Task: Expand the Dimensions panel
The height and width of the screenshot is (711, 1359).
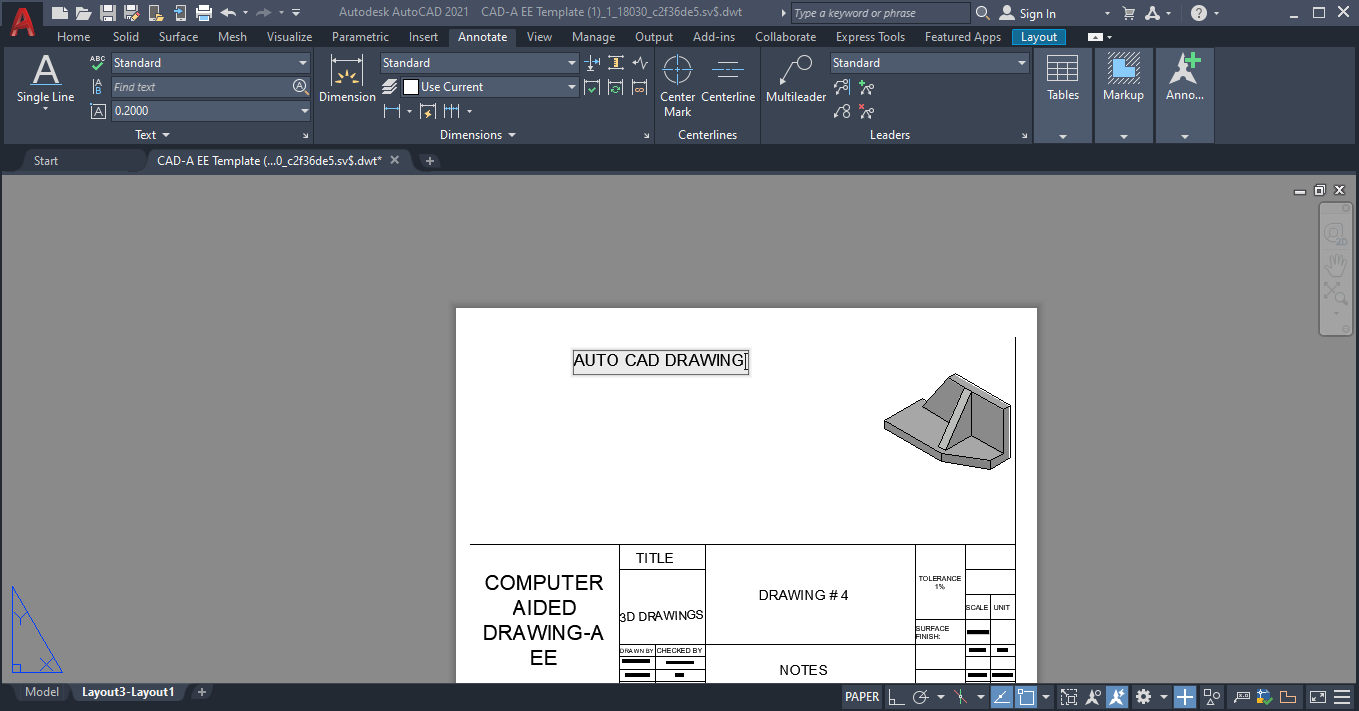Action: (648, 134)
